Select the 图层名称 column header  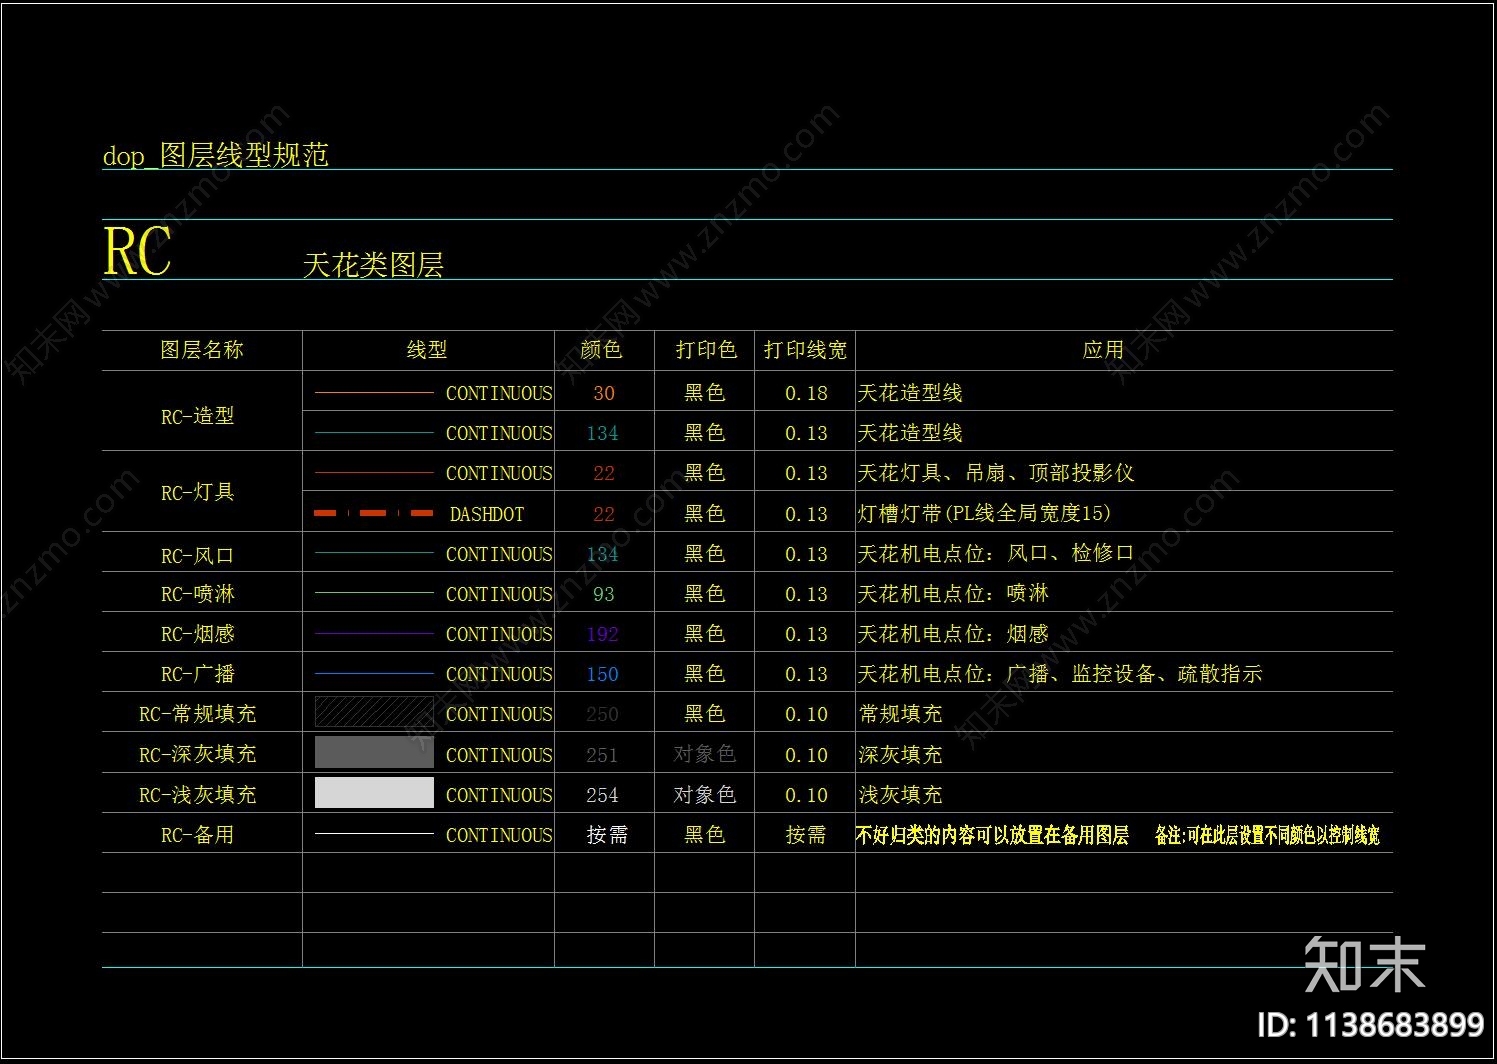(x=202, y=350)
